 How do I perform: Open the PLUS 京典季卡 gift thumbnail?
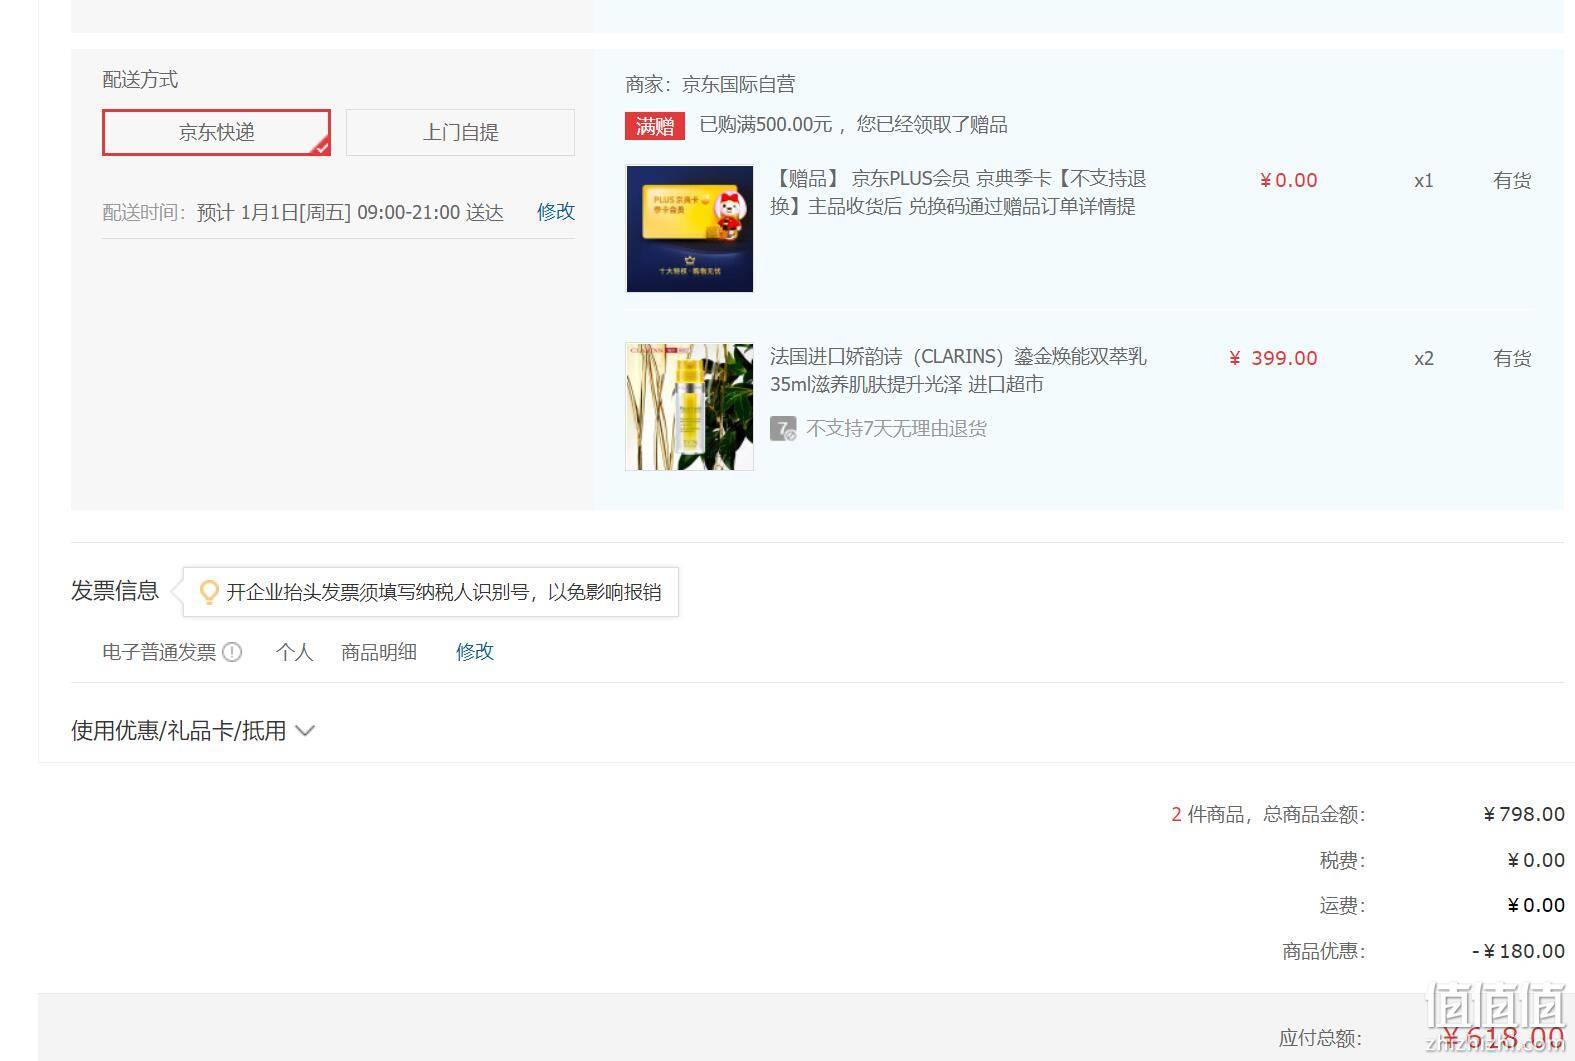(689, 229)
